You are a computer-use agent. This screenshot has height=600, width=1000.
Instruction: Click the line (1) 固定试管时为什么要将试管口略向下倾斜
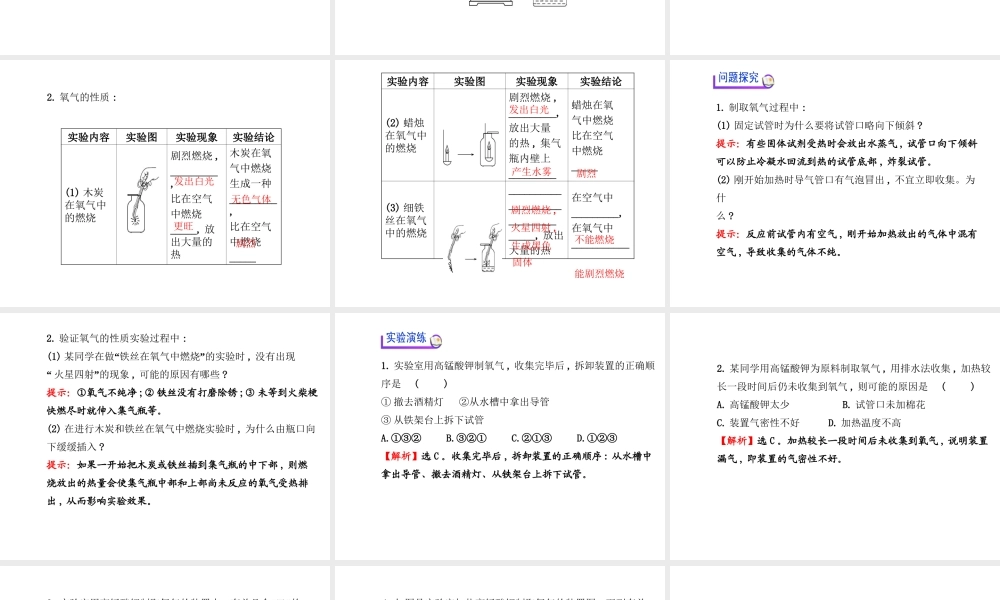[820, 126]
